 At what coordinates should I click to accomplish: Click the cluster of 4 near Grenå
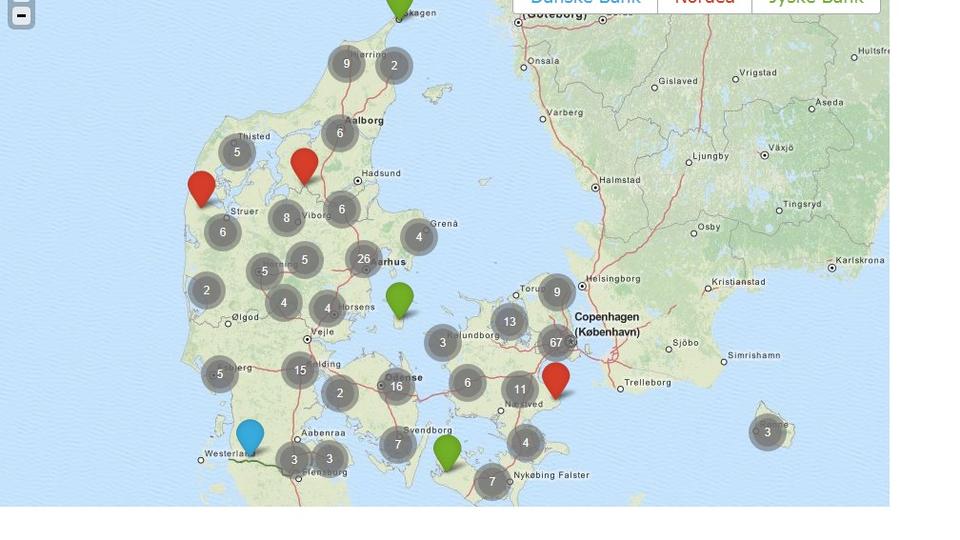(419, 237)
